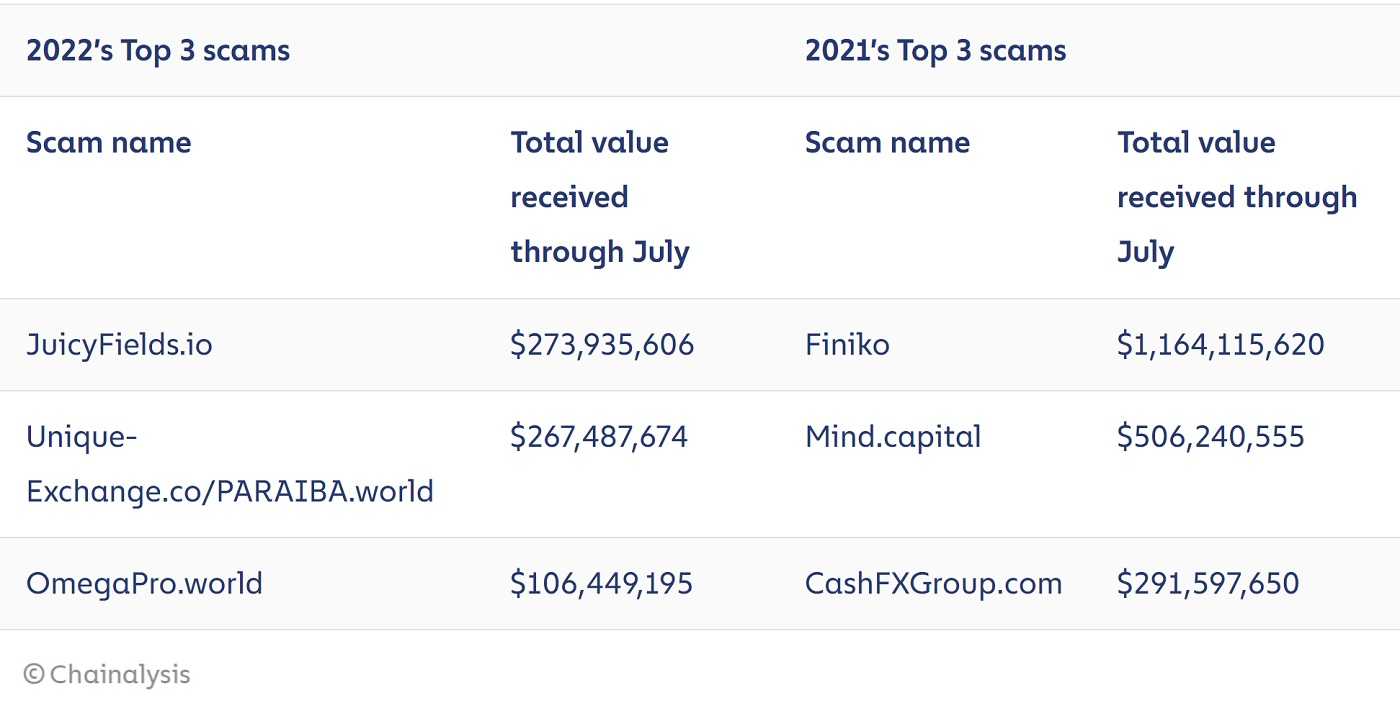Click the 2022 "Scam name" column header
The image size is (1400, 707).
(108, 142)
